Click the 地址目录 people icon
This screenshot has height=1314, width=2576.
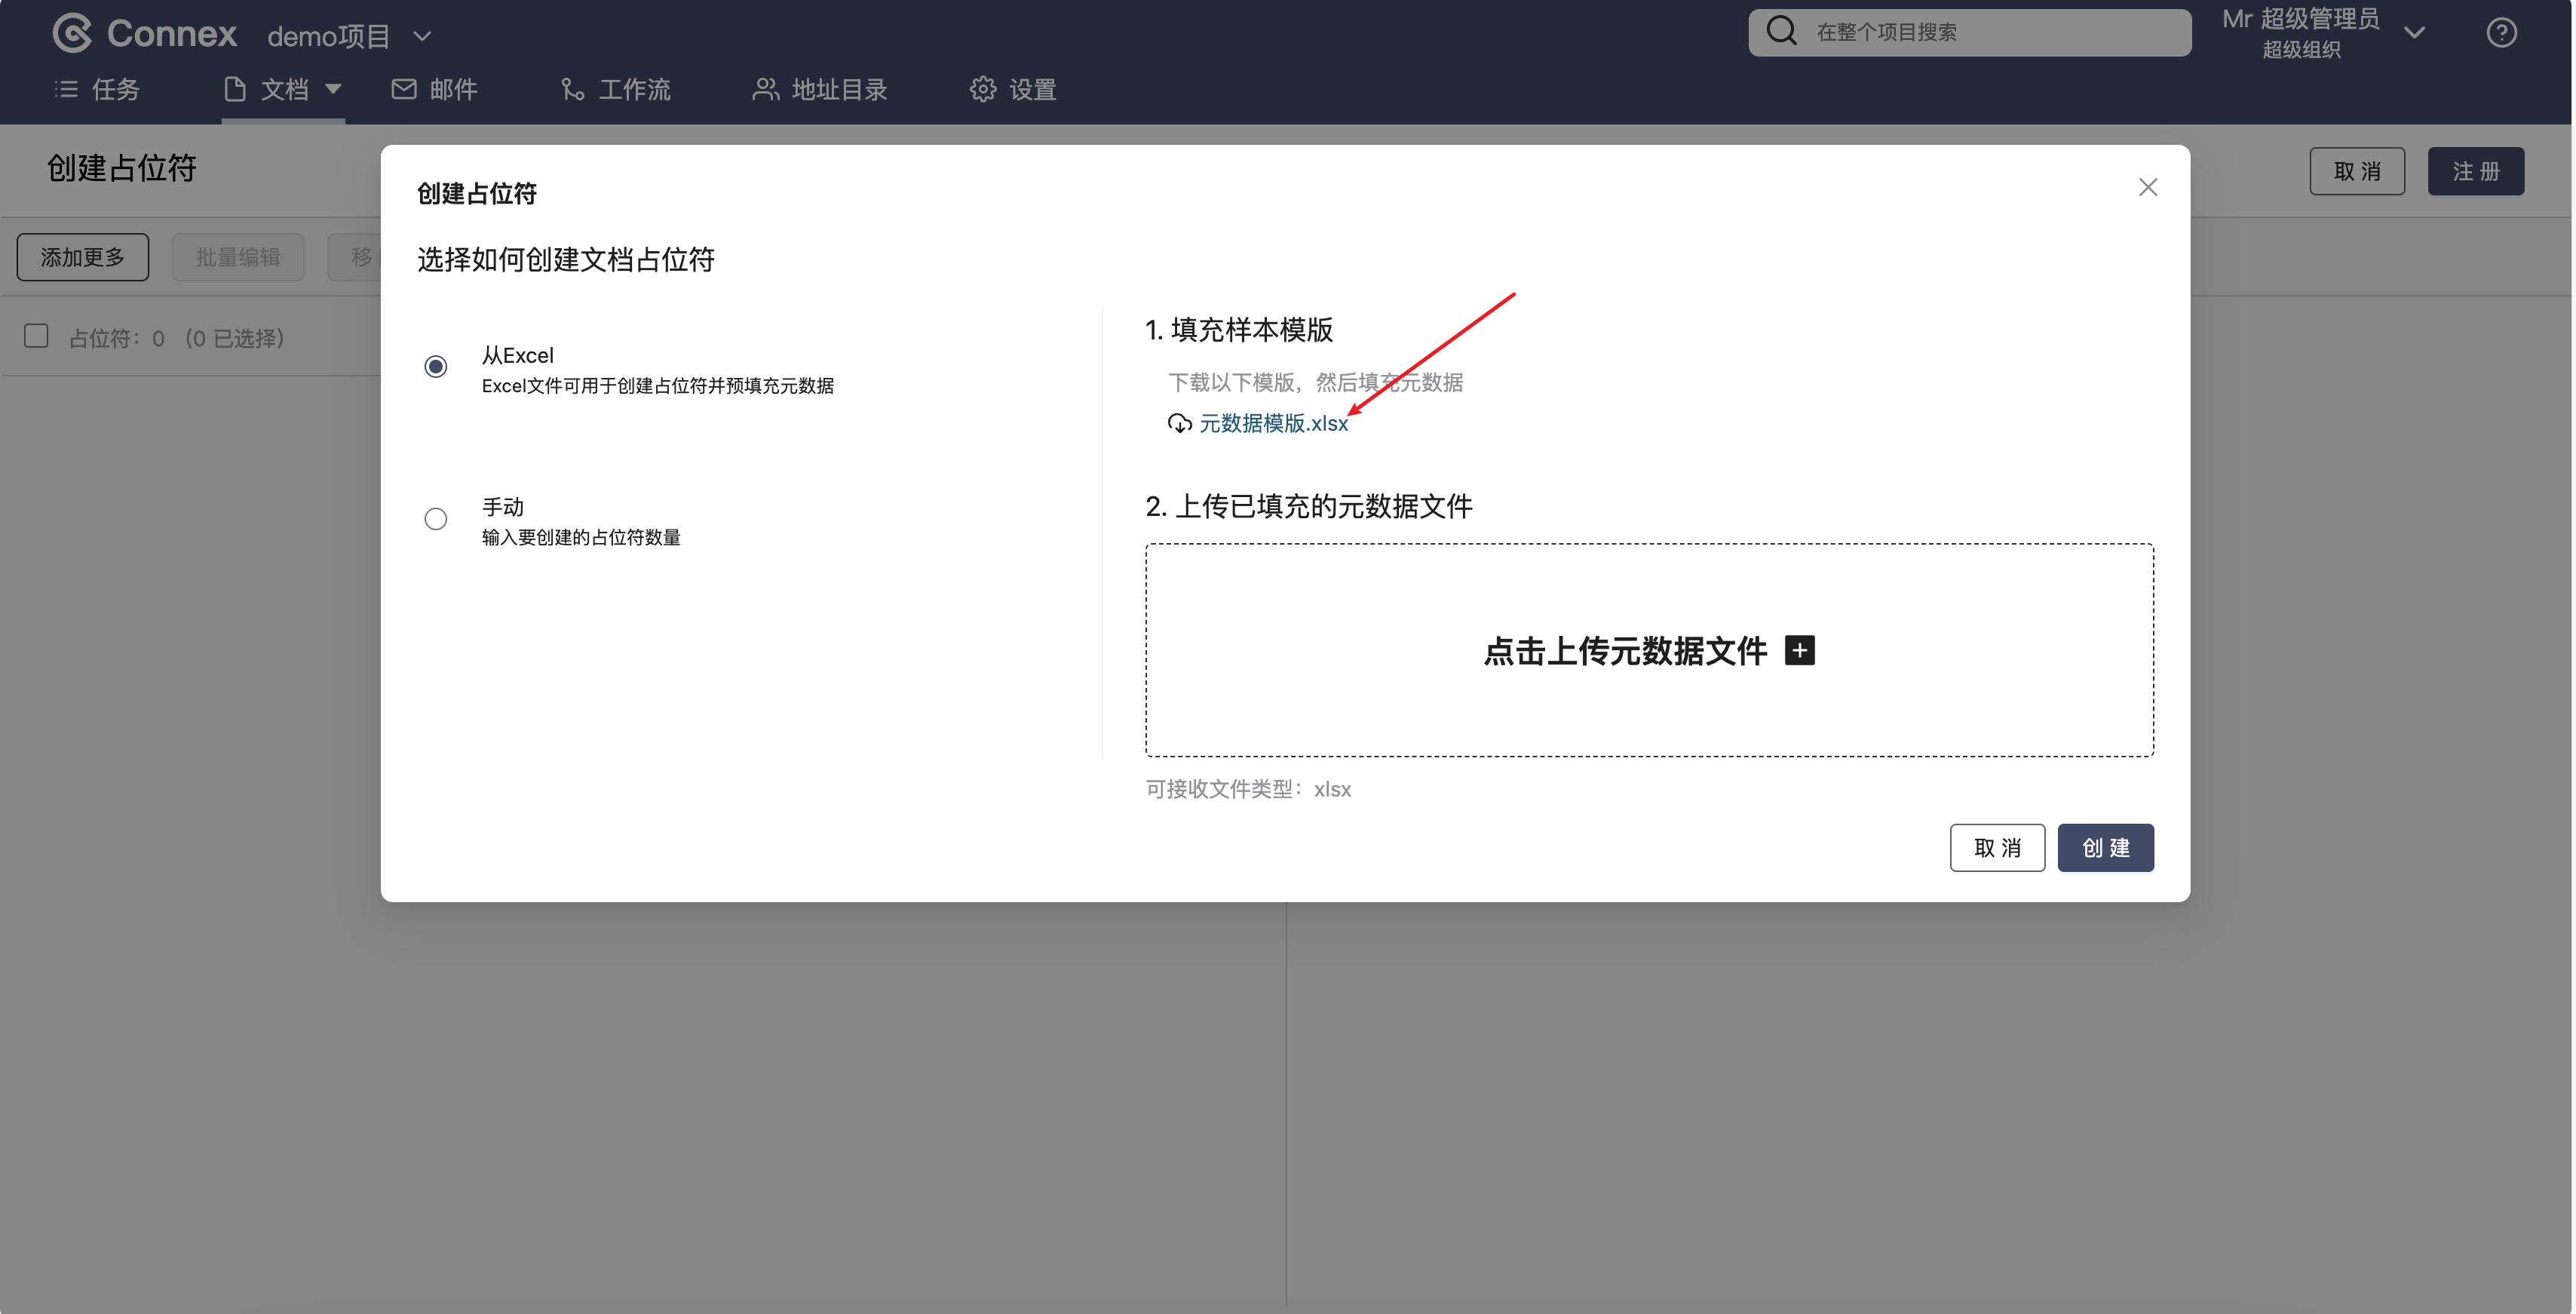click(765, 90)
